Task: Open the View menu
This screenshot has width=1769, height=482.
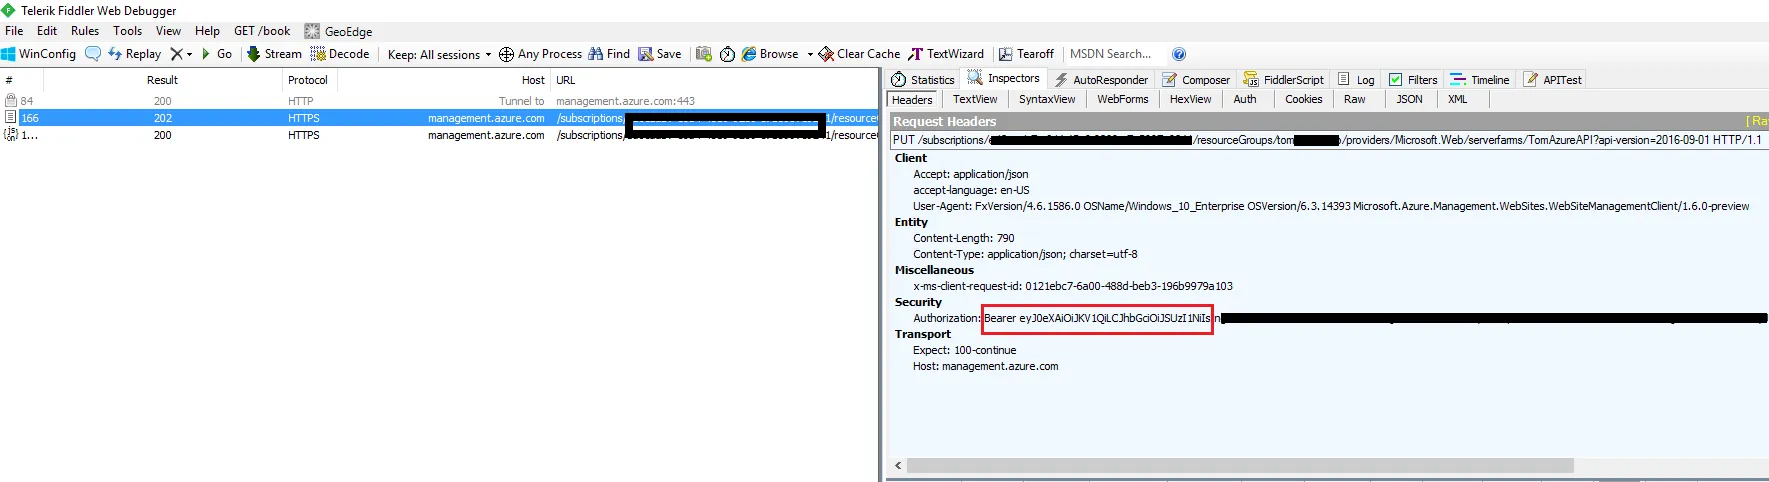Action: (x=168, y=31)
